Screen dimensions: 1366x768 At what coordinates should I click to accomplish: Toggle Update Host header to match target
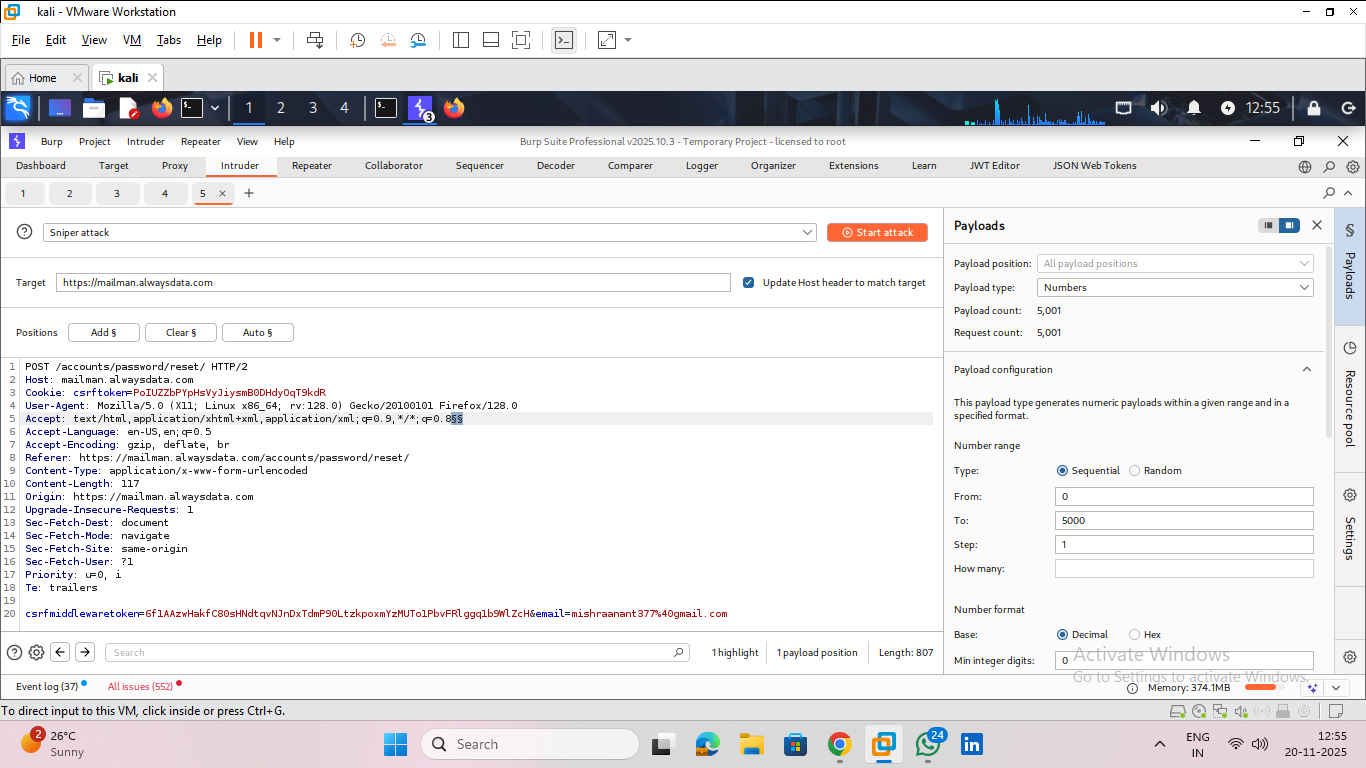(x=748, y=283)
